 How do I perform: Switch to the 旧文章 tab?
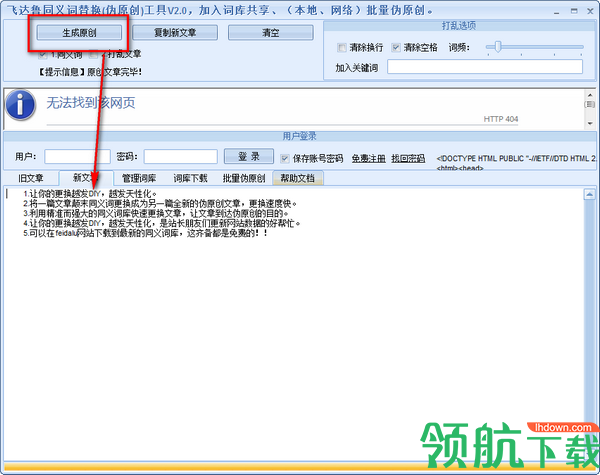tap(31, 178)
